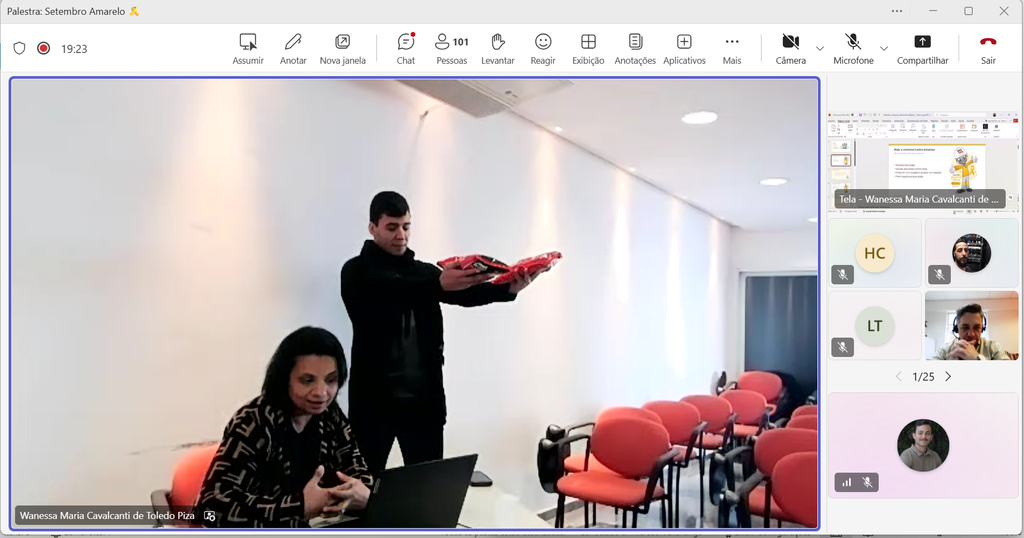Expand camera options dropdown arrow

(x=820, y=49)
